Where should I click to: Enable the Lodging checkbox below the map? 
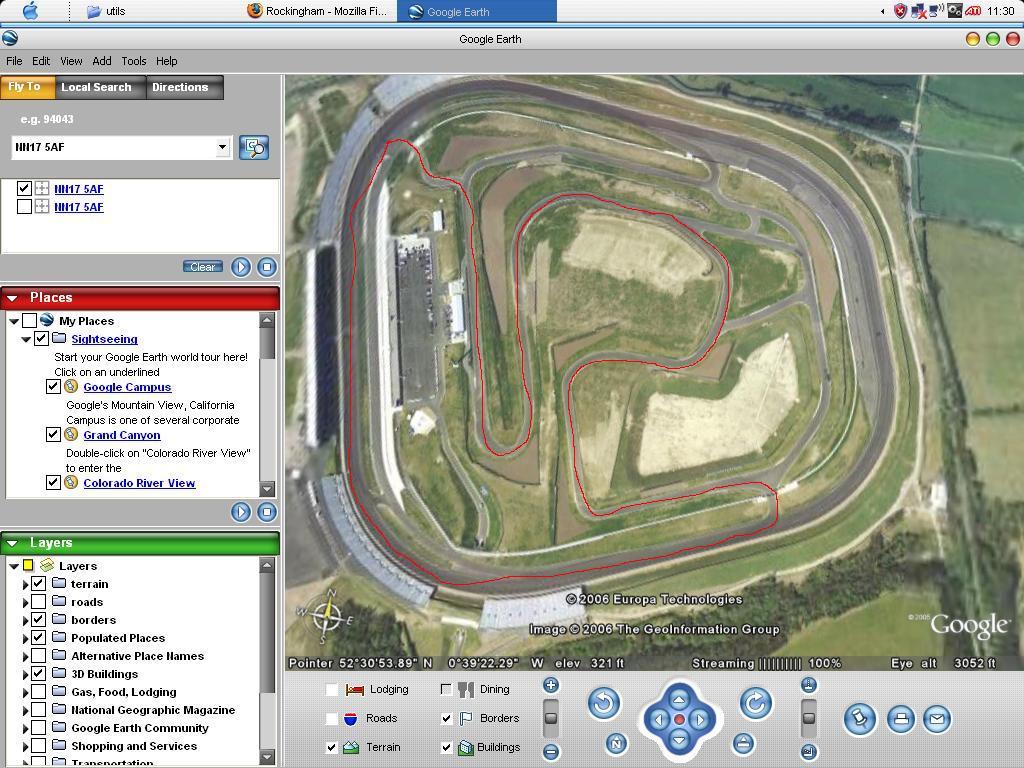(x=332, y=690)
